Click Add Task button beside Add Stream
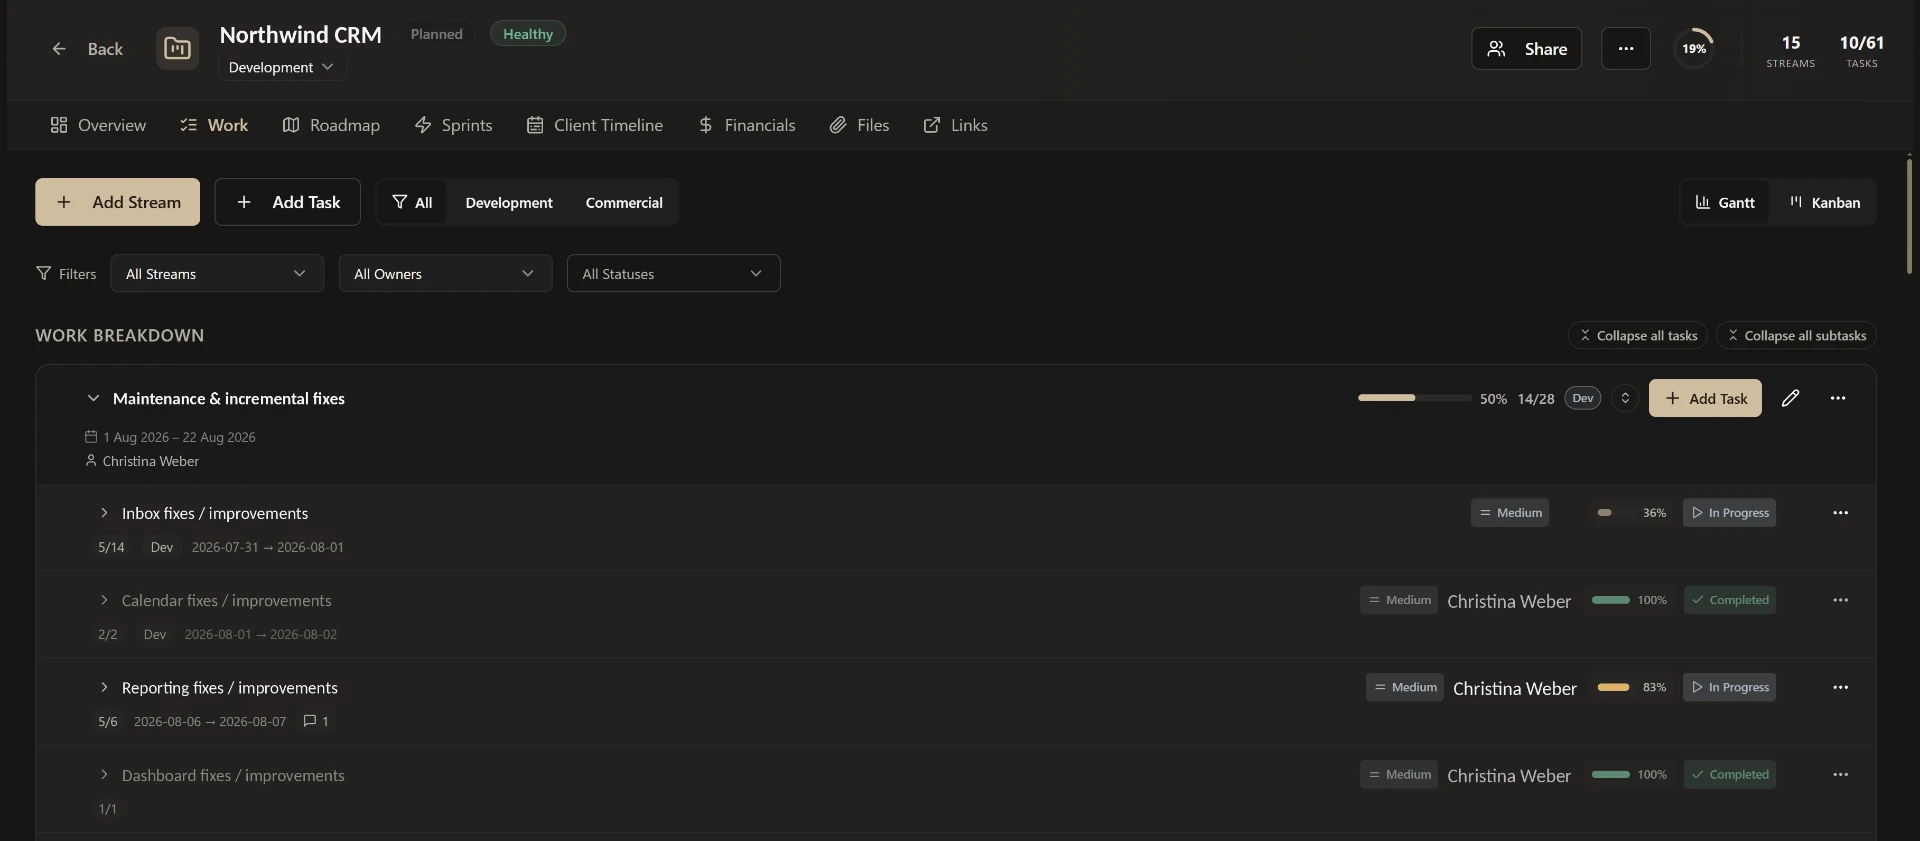 (x=287, y=202)
